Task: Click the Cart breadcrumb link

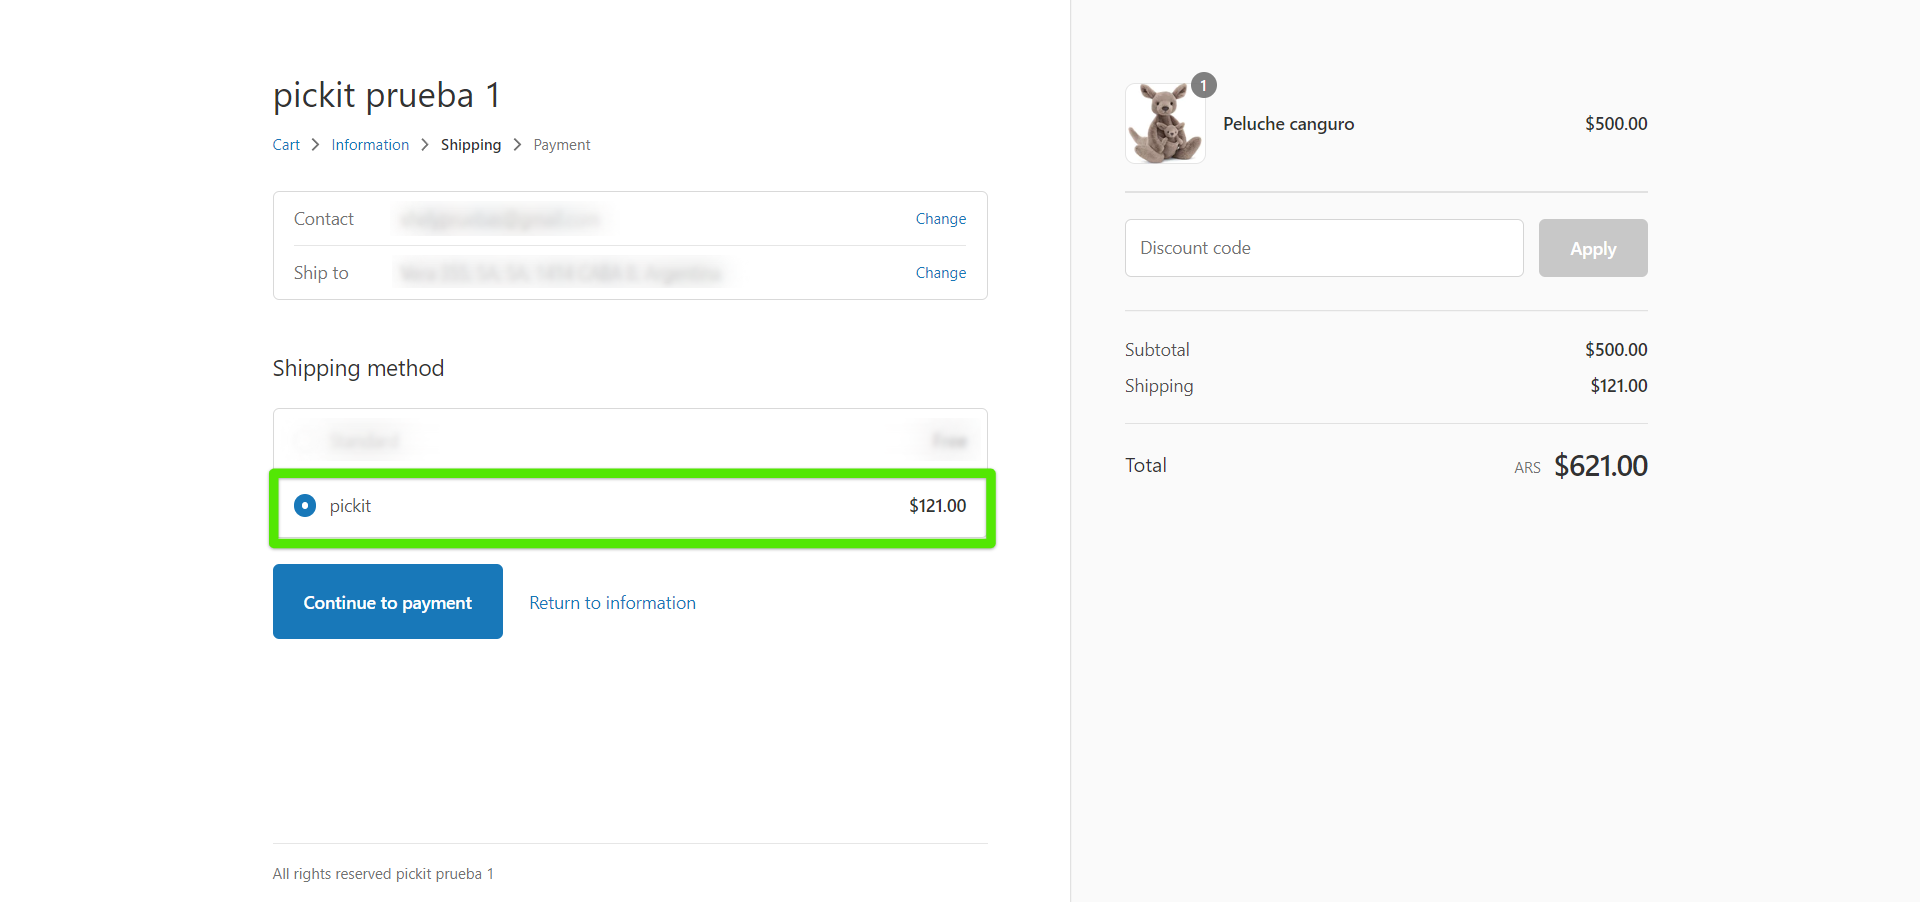Action: click(x=286, y=145)
